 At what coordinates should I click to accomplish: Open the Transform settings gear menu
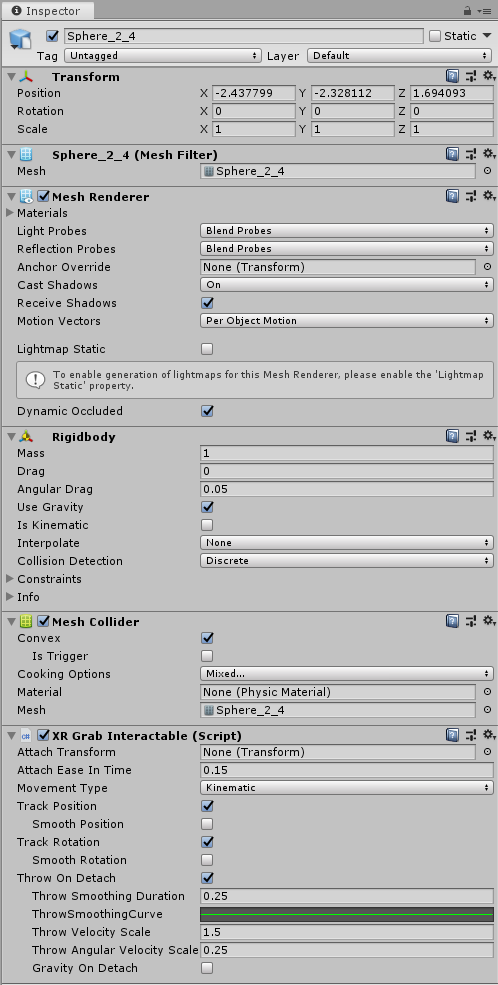(x=488, y=77)
